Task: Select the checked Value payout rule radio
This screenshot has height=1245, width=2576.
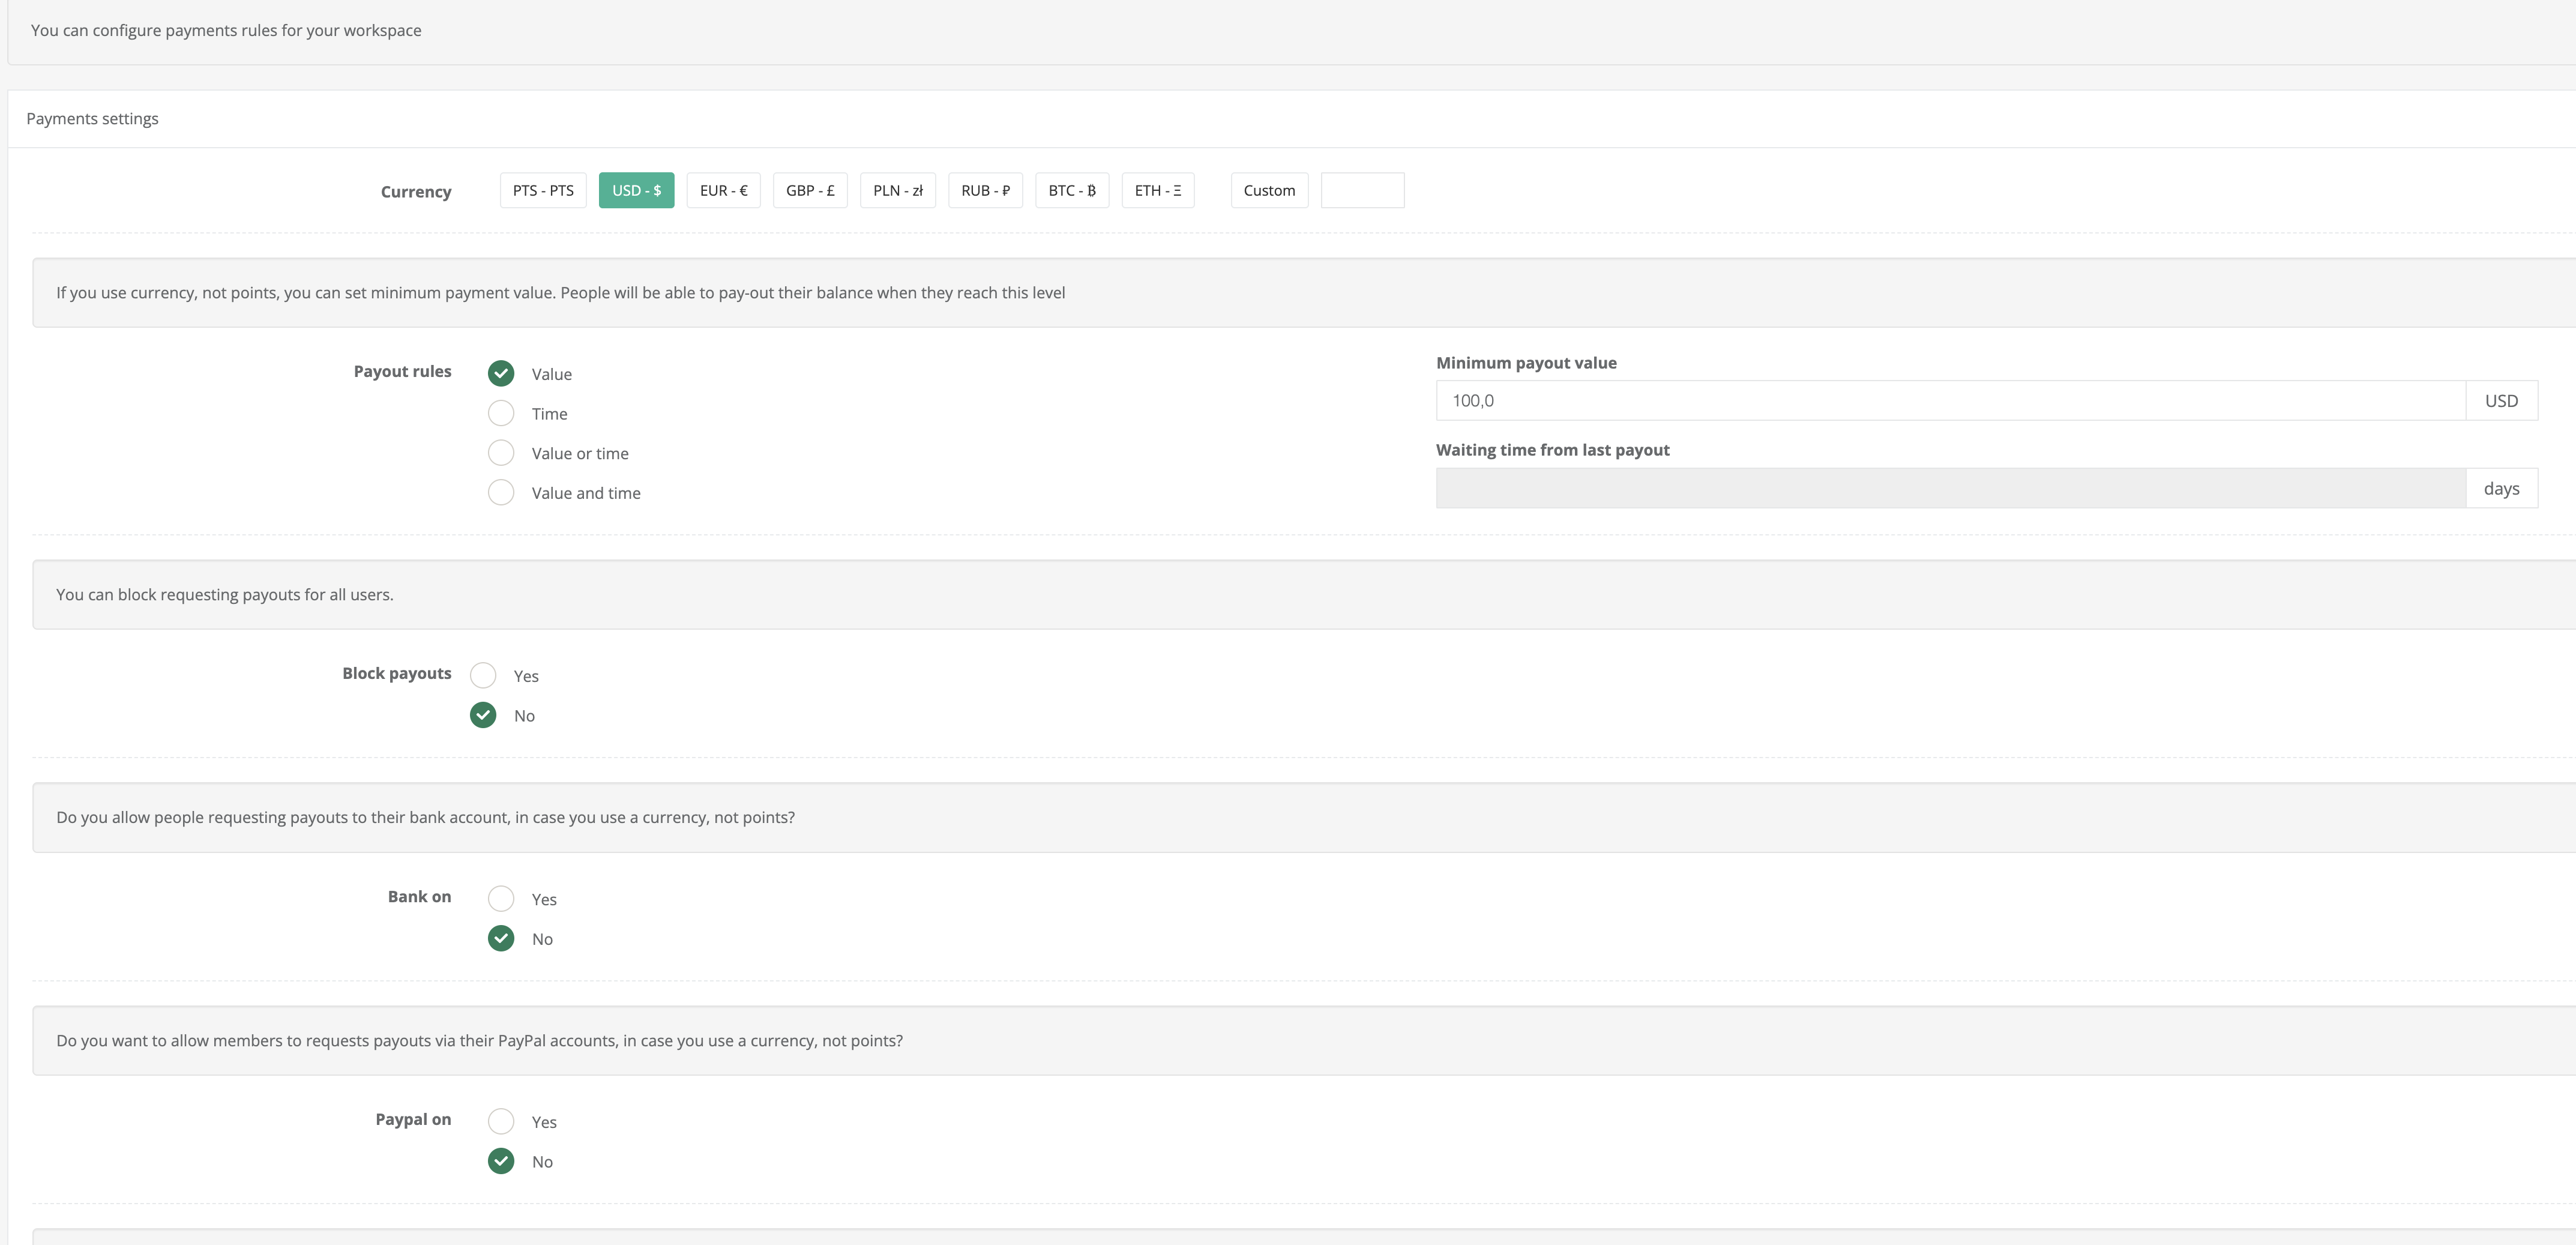Action: (x=501, y=373)
